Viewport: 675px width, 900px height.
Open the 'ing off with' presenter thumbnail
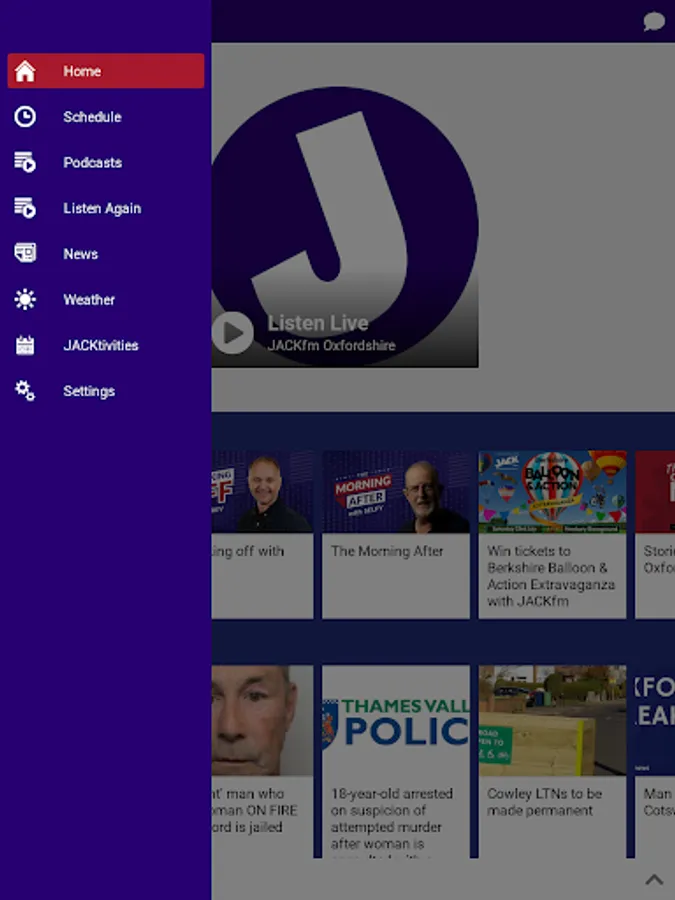(x=262, y=492)
